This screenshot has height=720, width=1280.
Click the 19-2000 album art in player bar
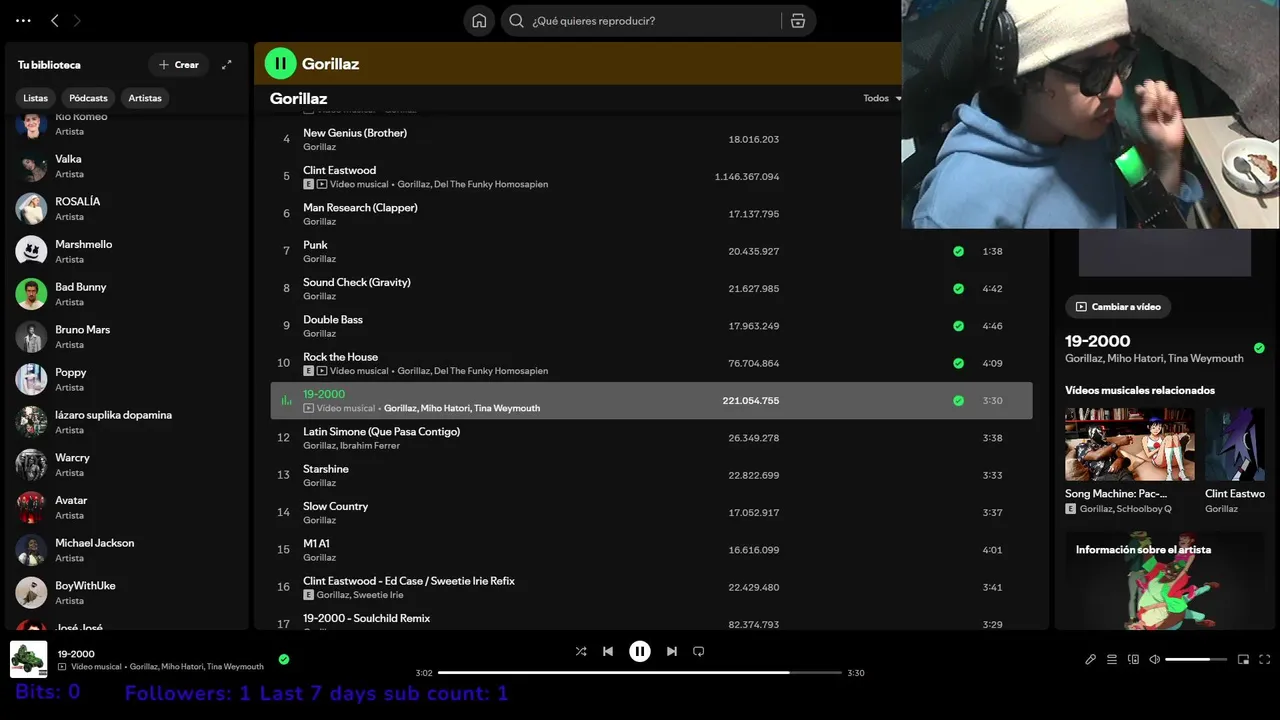click(28, 659)
